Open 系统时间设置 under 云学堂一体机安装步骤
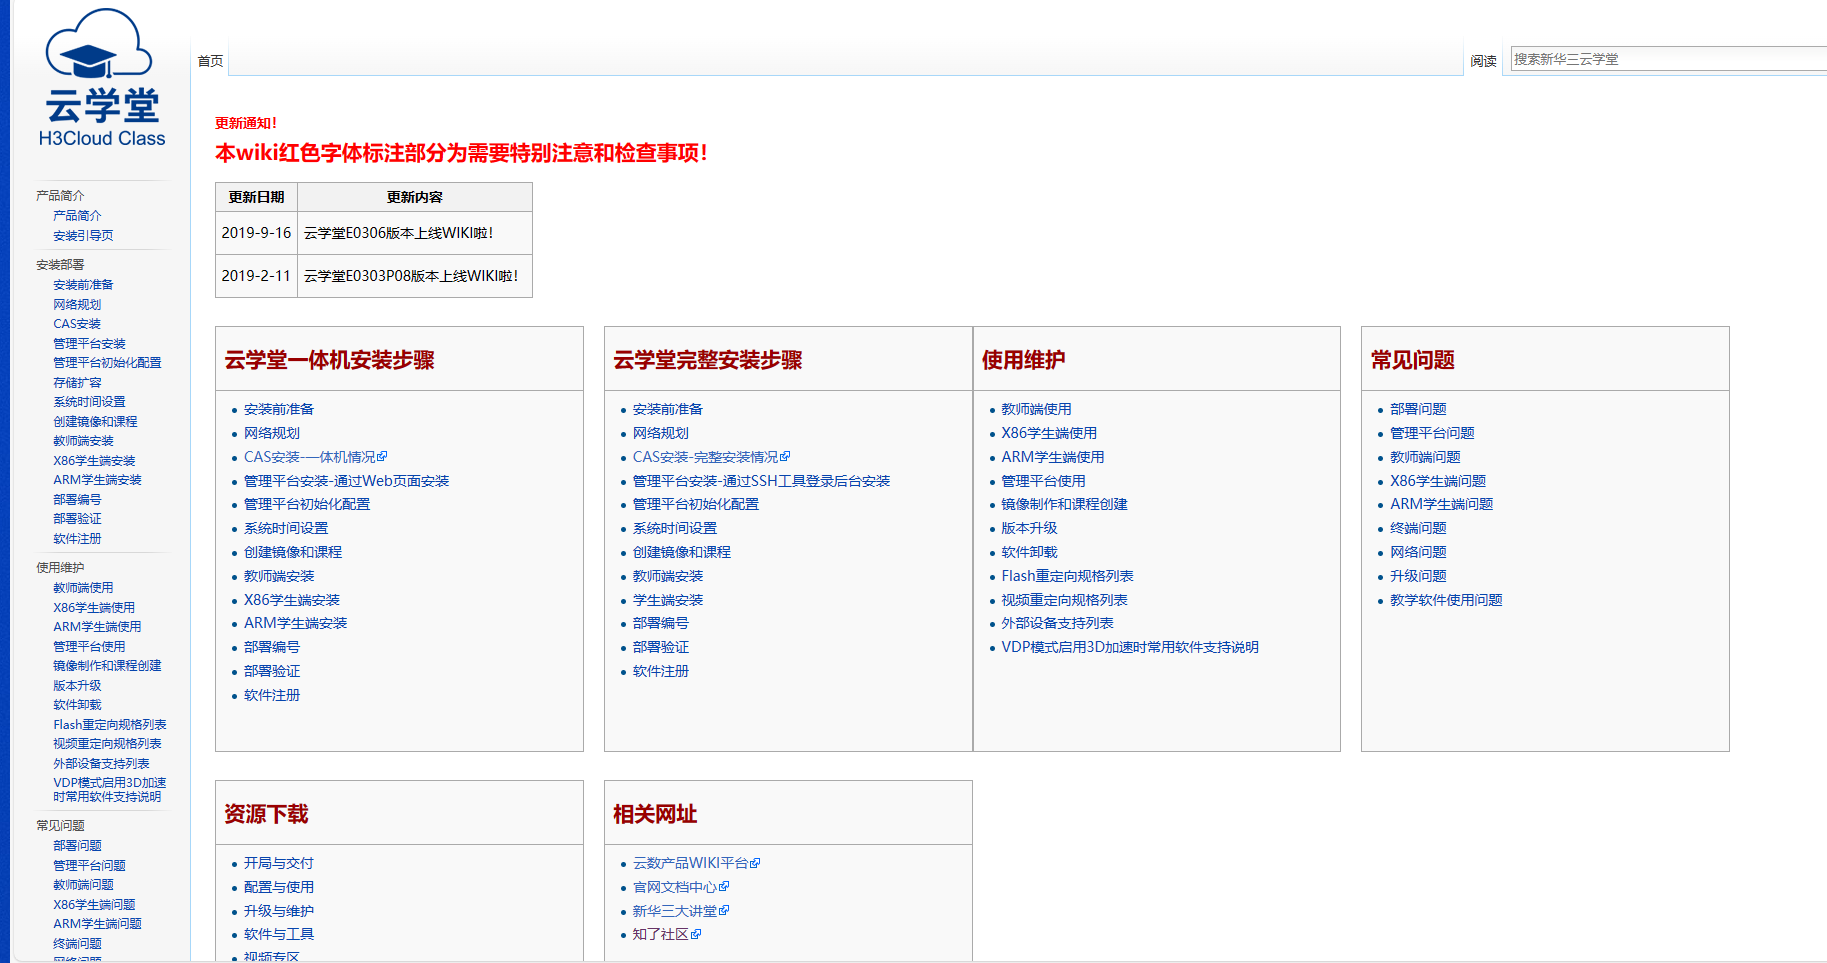Viewport: 1827px width, 963px height. (286, 528)
